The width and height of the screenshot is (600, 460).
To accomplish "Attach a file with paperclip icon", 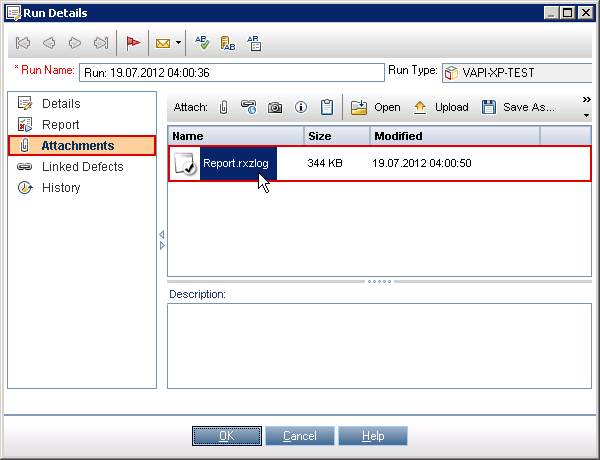I will [x=223, y=108].
